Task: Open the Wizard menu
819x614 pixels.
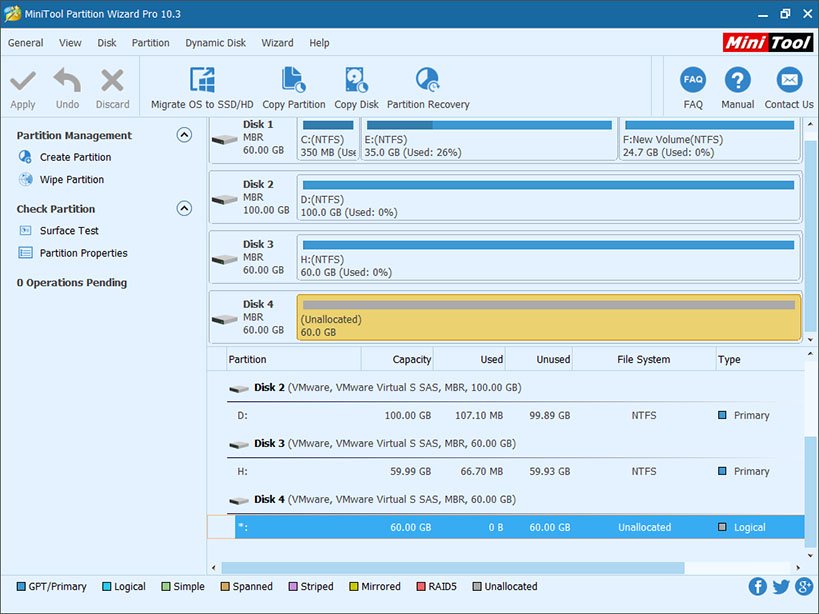Action: click(277, 43)
